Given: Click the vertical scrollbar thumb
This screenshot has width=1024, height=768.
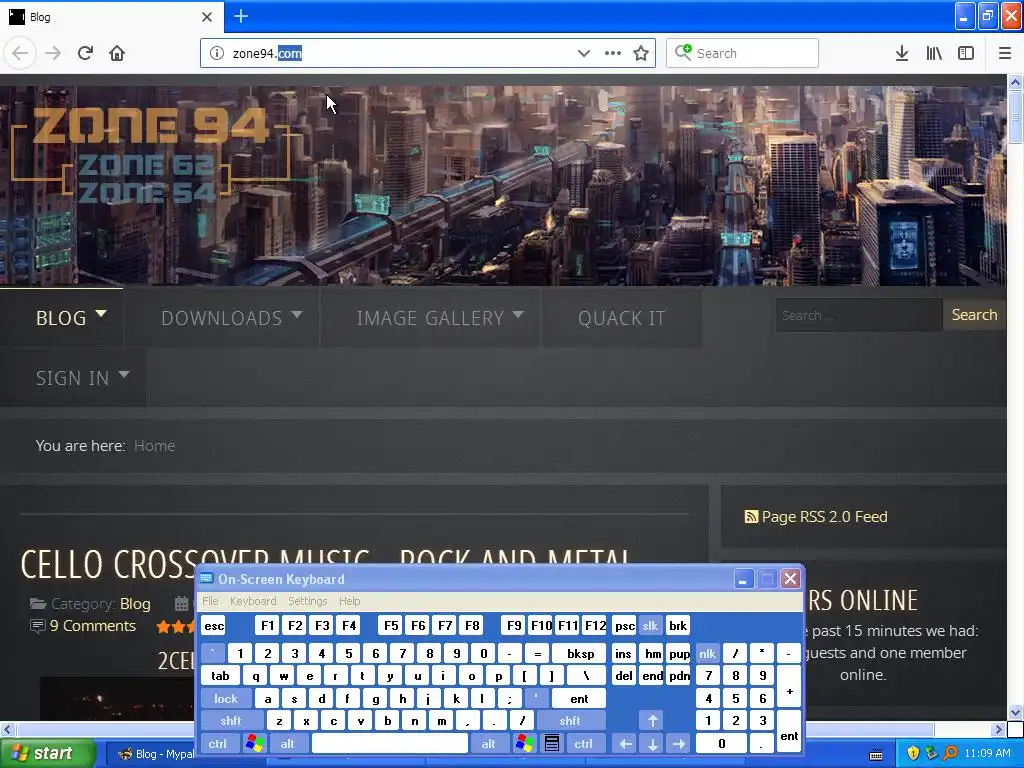Looking at the screenshot, I should tap(1015, 116).
